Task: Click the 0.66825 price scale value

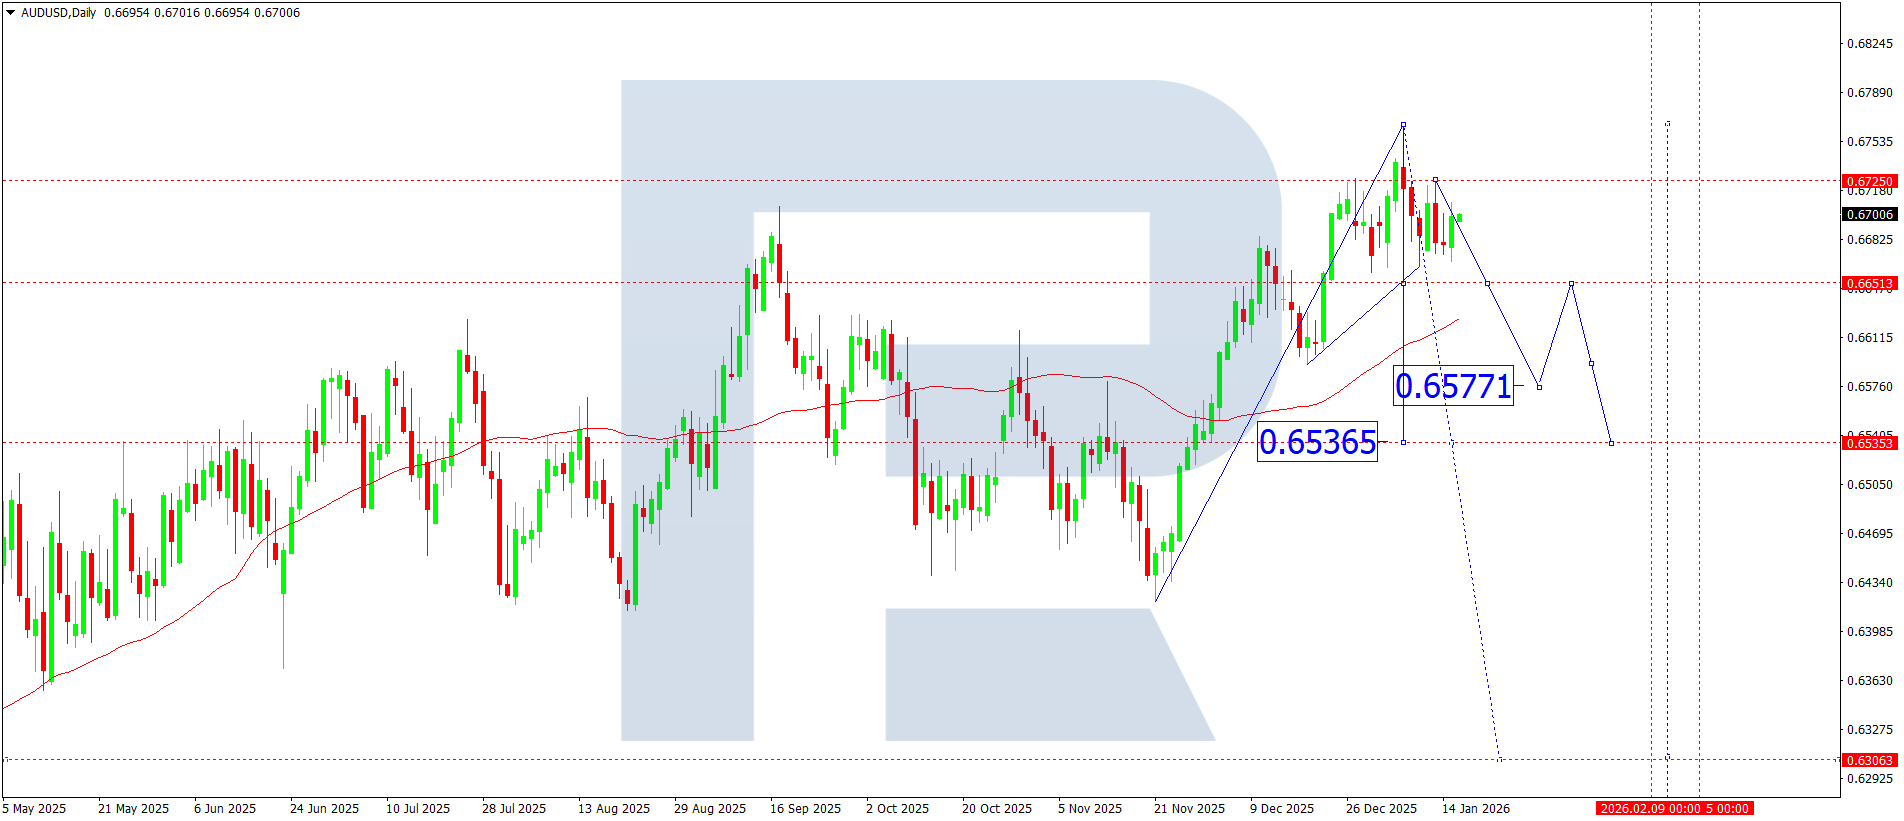Action: click(1869, 240)
